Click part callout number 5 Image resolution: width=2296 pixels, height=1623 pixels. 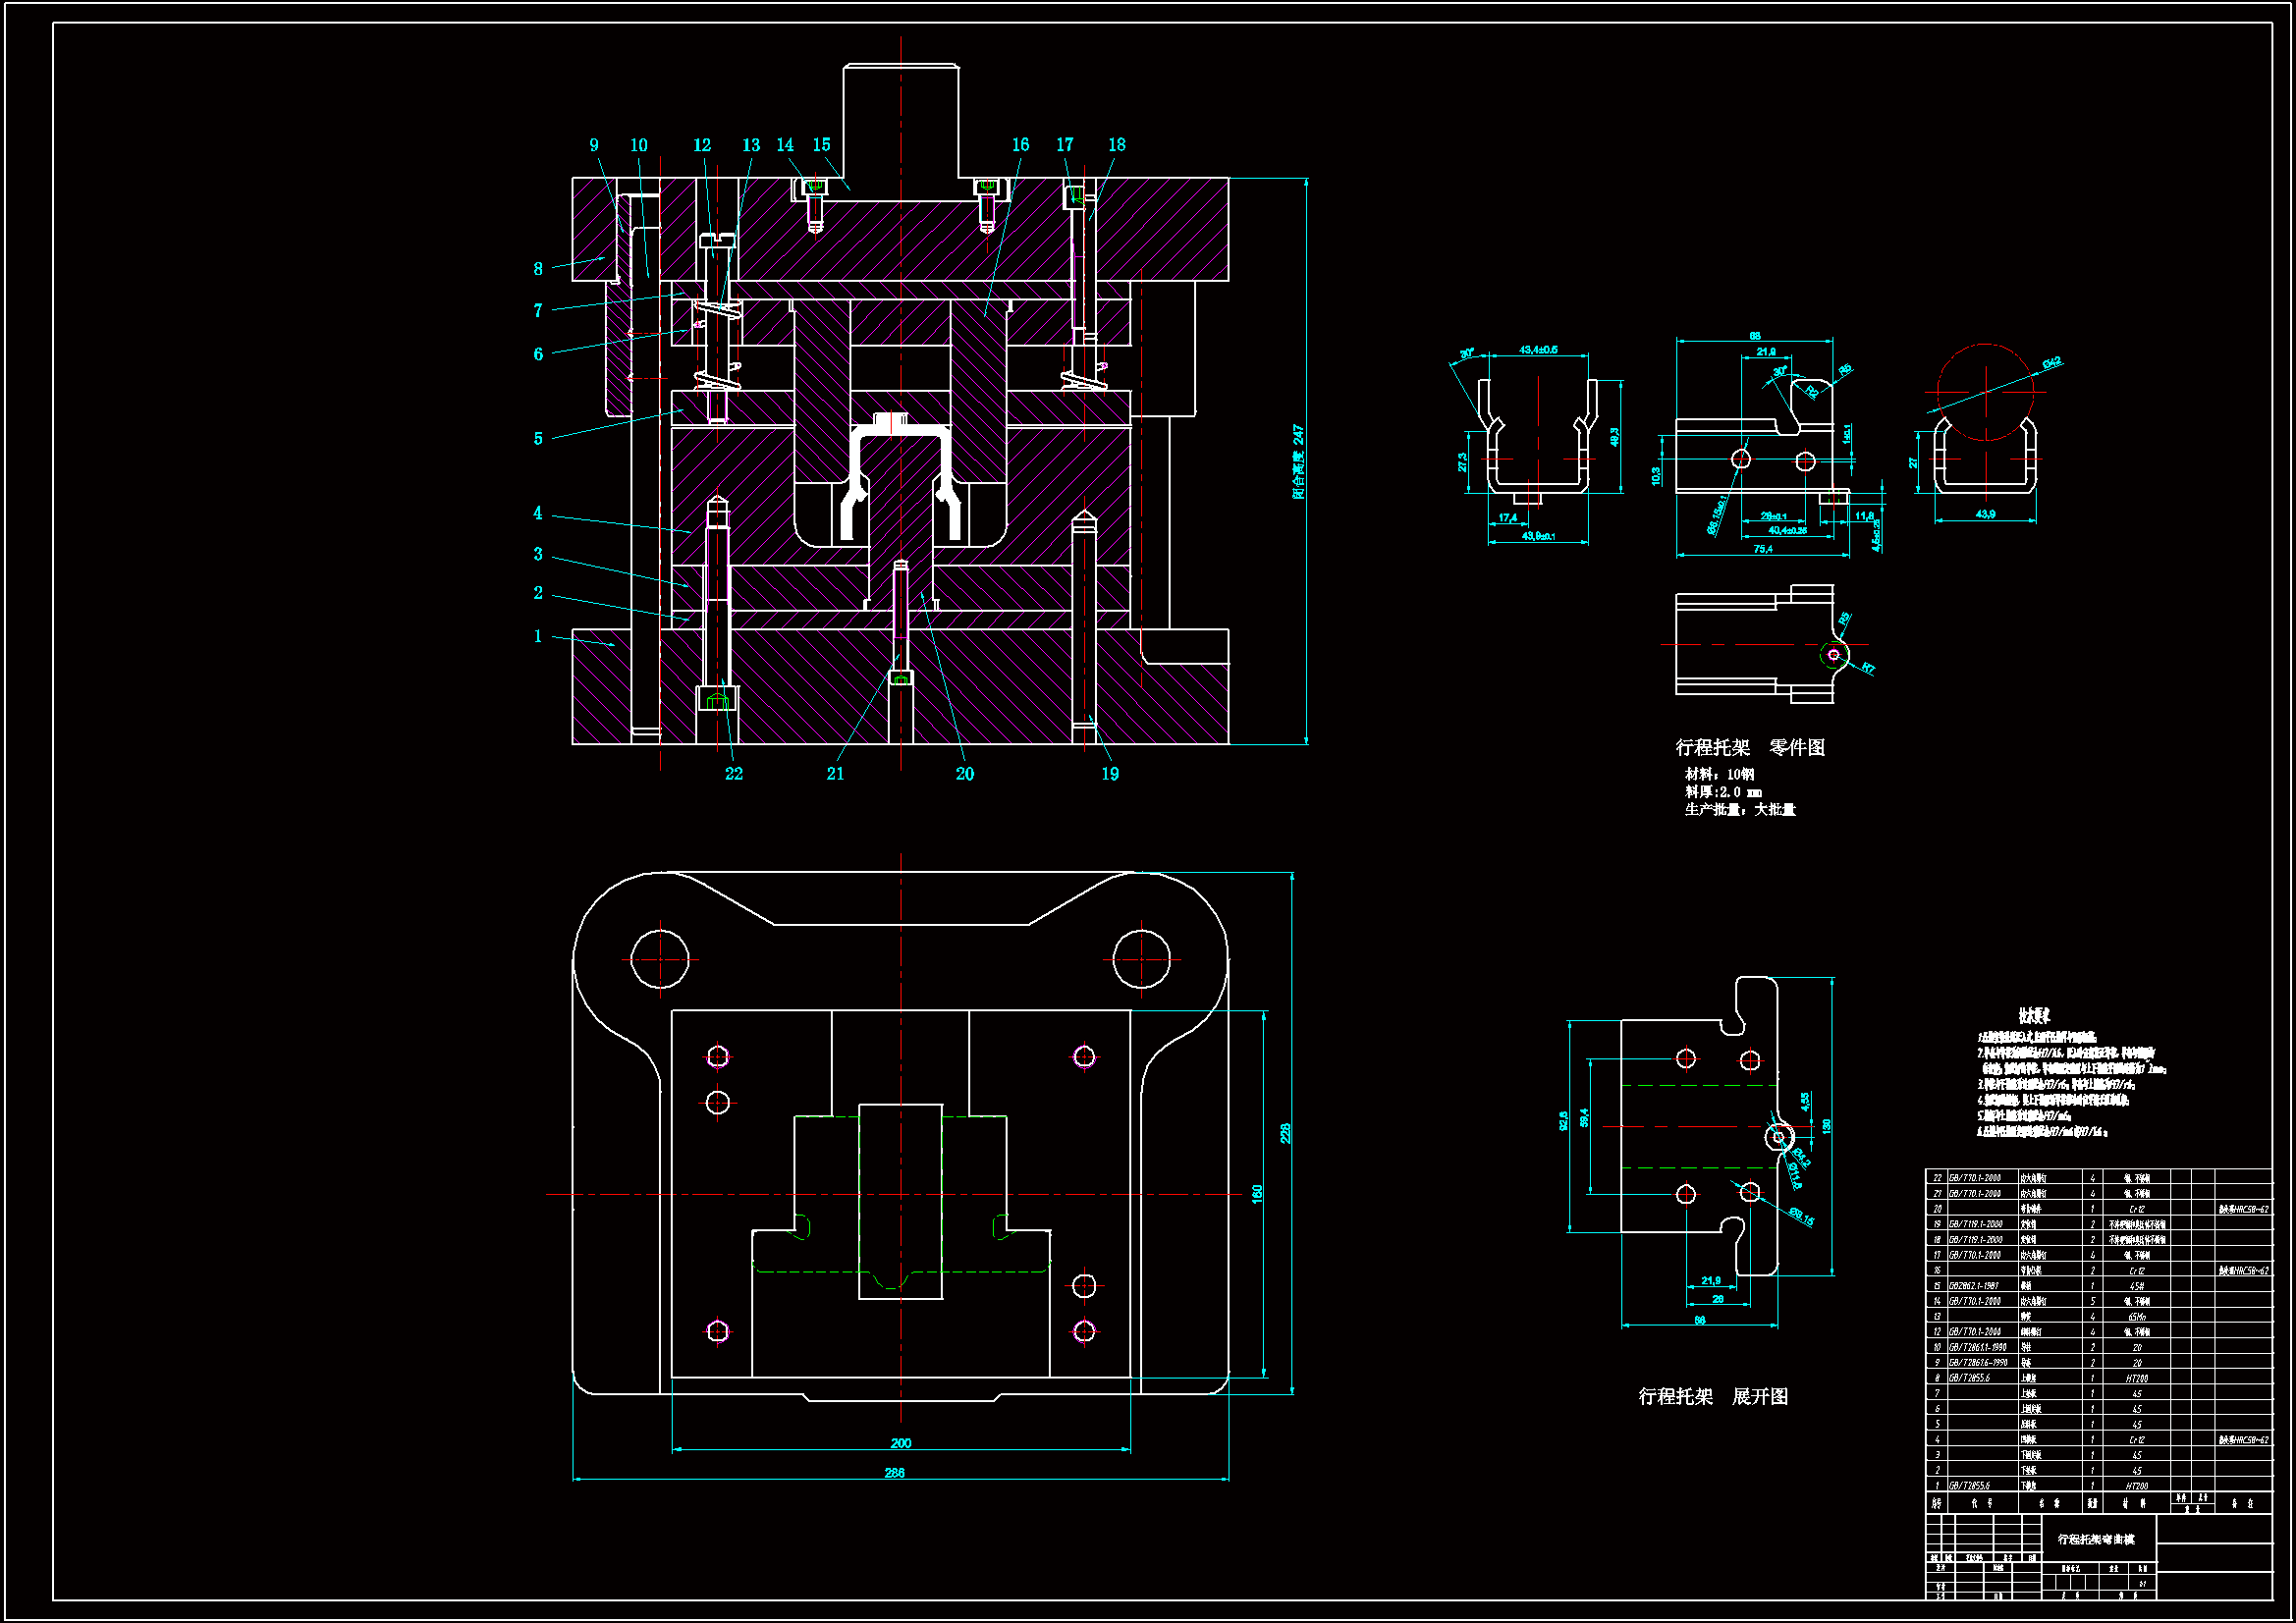click(x=538, y=439)
